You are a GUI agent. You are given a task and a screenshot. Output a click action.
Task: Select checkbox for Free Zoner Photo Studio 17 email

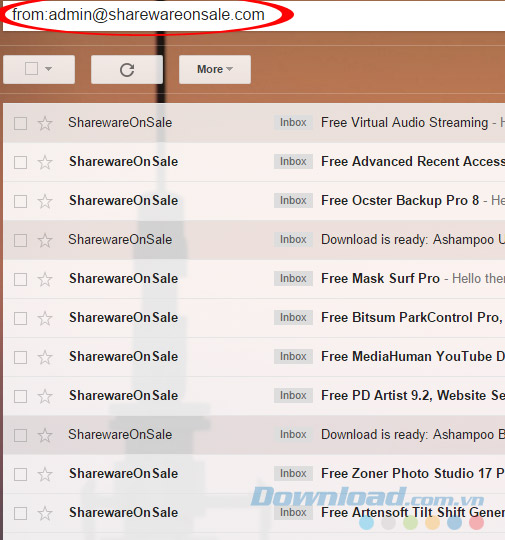tap(20, 474)
